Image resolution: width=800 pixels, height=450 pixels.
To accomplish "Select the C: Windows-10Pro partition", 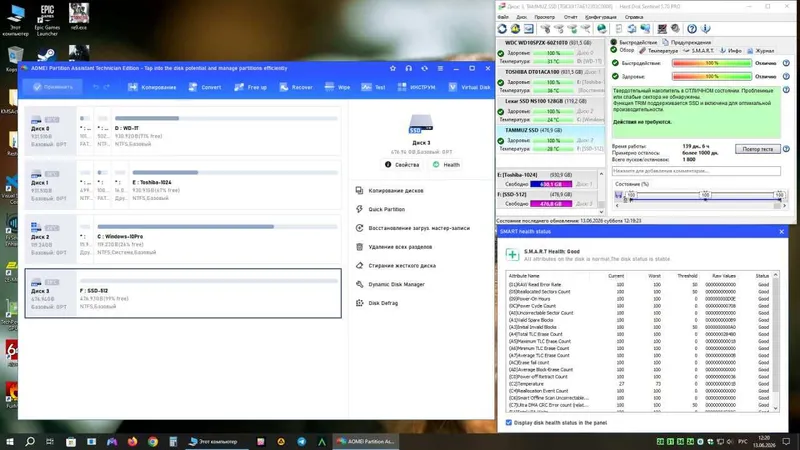I will [x=217, y=239].
